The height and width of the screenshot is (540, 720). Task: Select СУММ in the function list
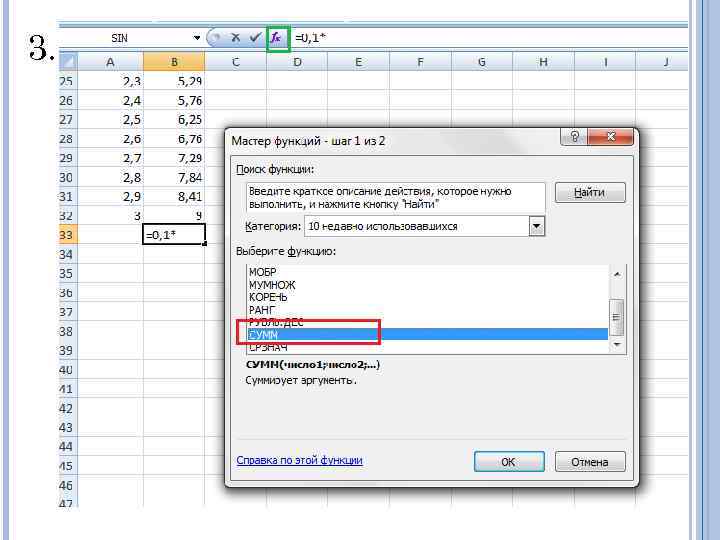[x=428, y=335]
